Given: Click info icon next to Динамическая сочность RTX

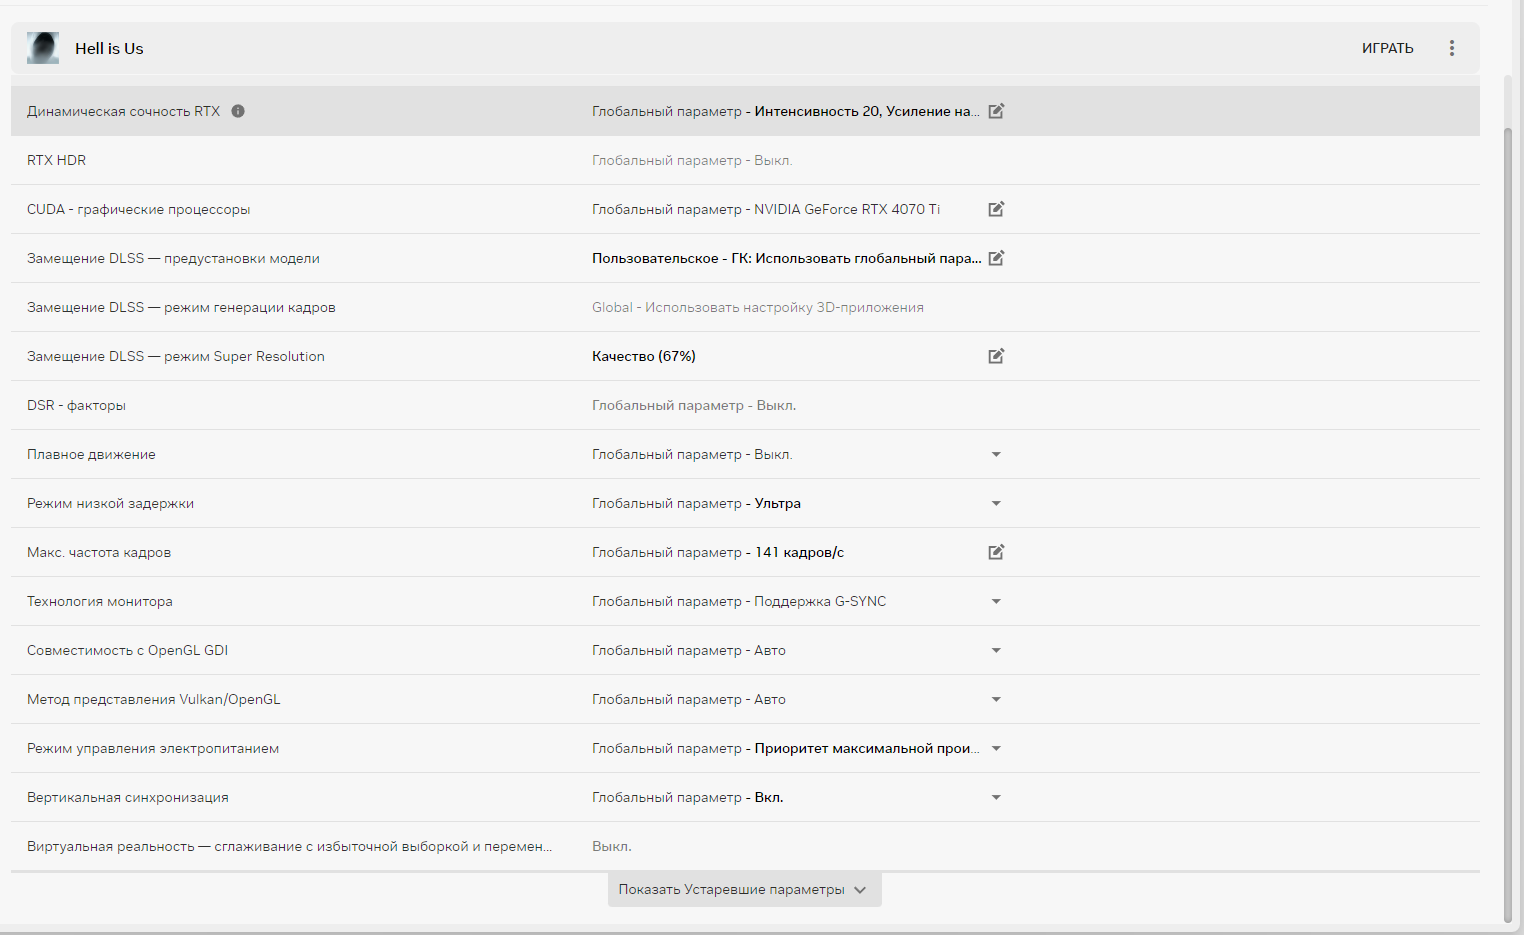Looking at the screenshot, I should coord(238,111).
